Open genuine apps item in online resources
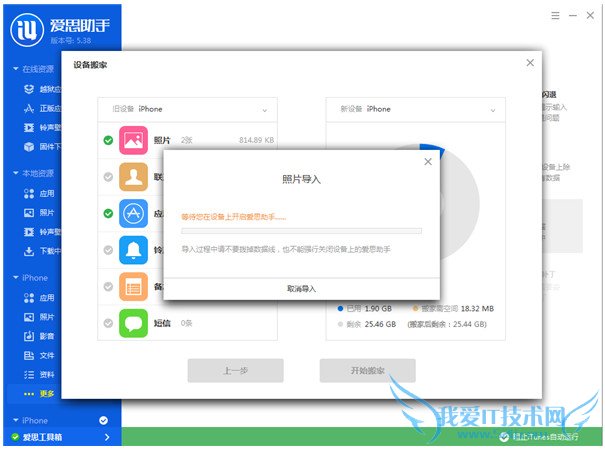605x449 pixels. pyautogui.click(x=42, y=108)
